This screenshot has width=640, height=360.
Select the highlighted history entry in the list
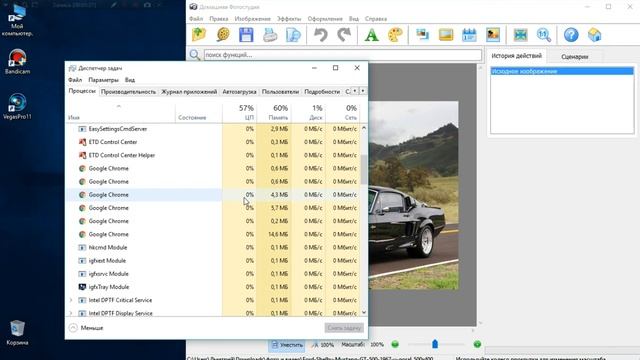click(562, 71)
